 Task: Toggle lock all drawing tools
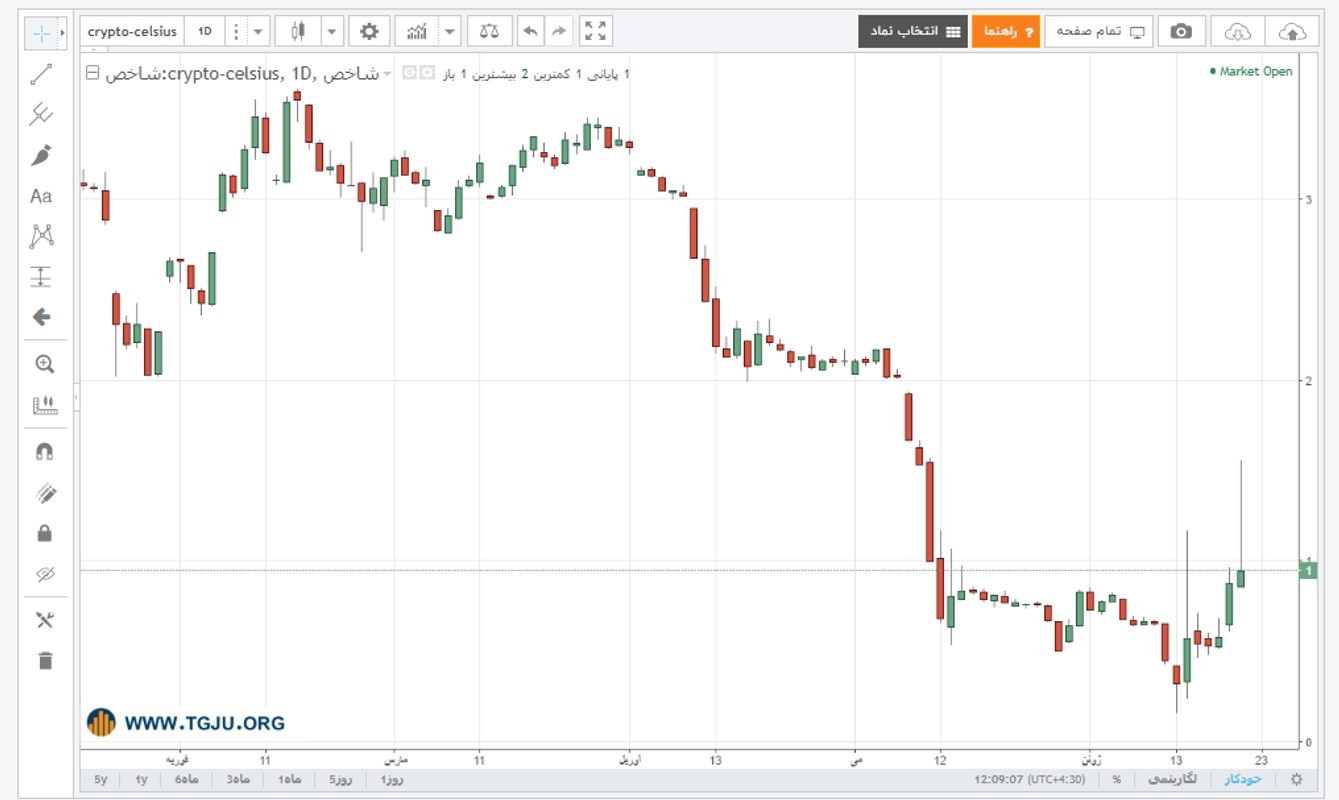click(x=44, y=533)
